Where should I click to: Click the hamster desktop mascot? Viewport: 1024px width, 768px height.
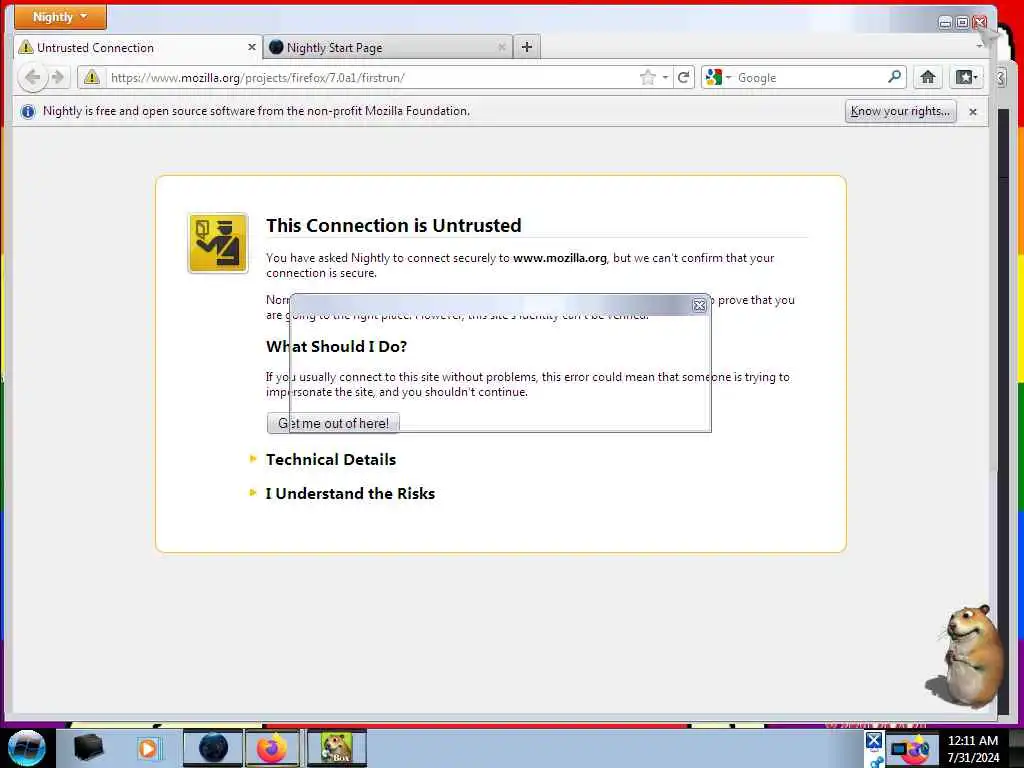[965, 656]
